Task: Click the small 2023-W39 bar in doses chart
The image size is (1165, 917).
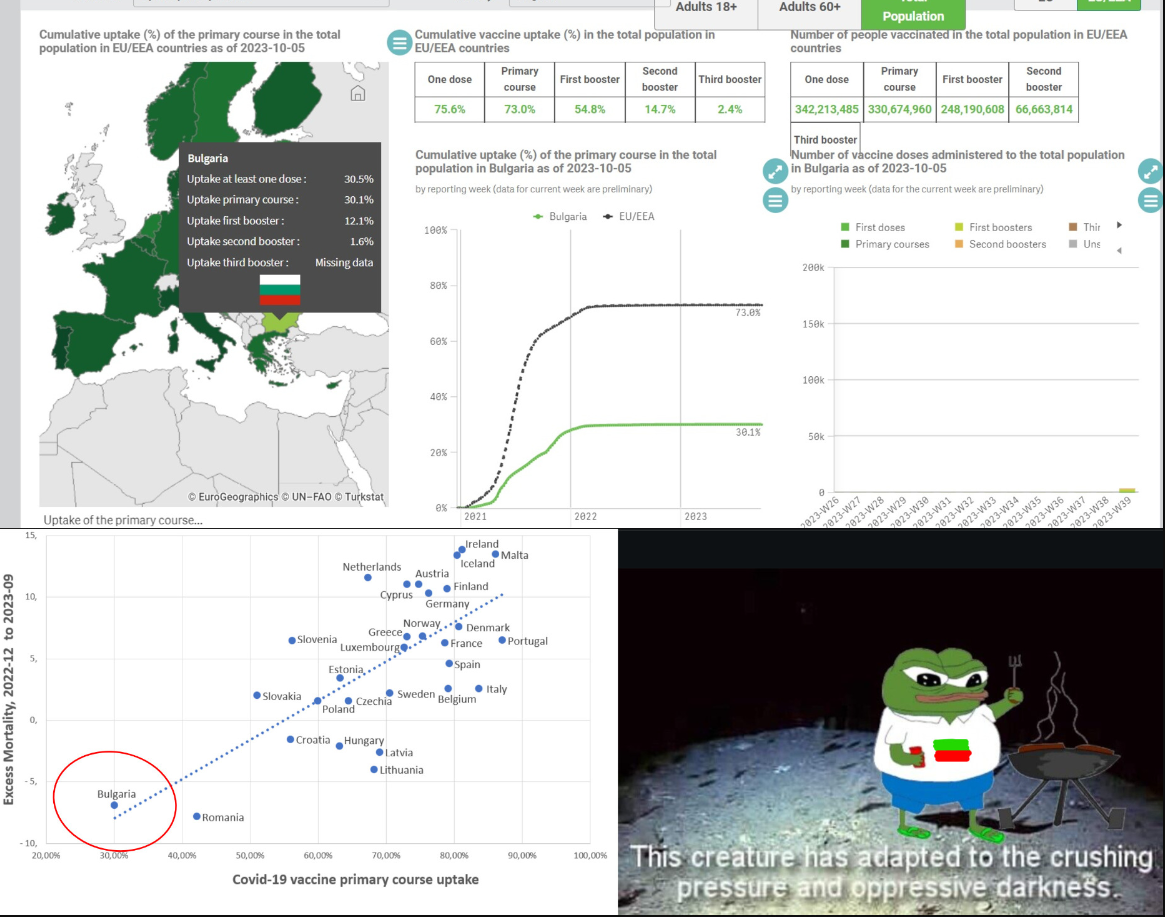Action: pos(1126,490)
